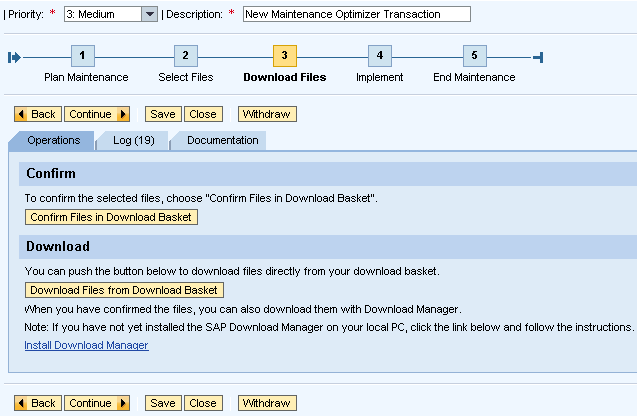Click the bottom Save button
This screenshot has height=416, width=637.
163,403
